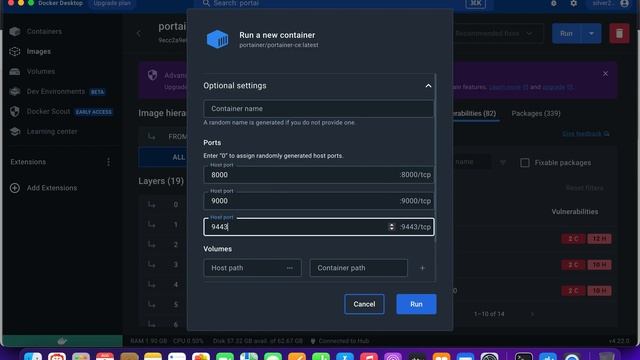Click the dialog scrollbar
The image size is (640, 360).
(436, 157)
